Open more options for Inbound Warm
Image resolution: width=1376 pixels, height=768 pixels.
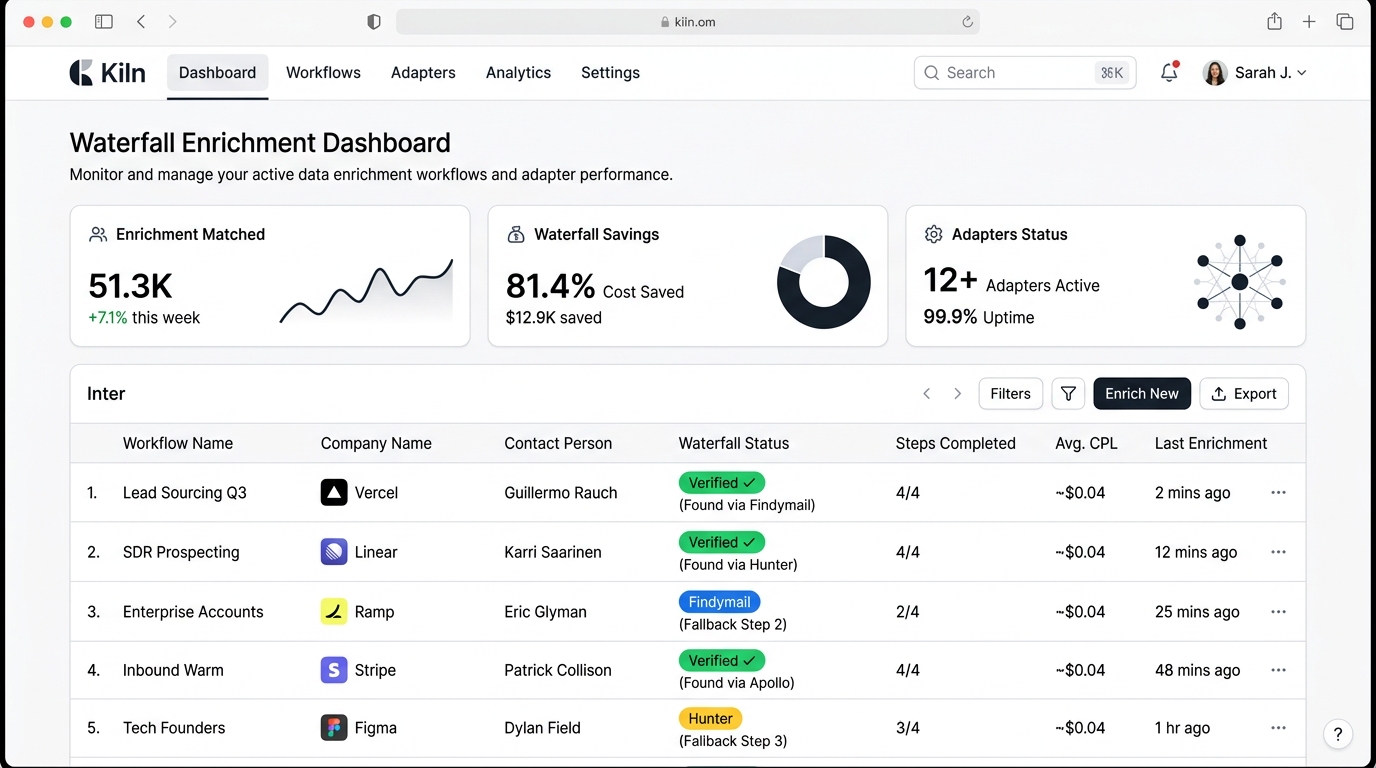[1278, 670]
